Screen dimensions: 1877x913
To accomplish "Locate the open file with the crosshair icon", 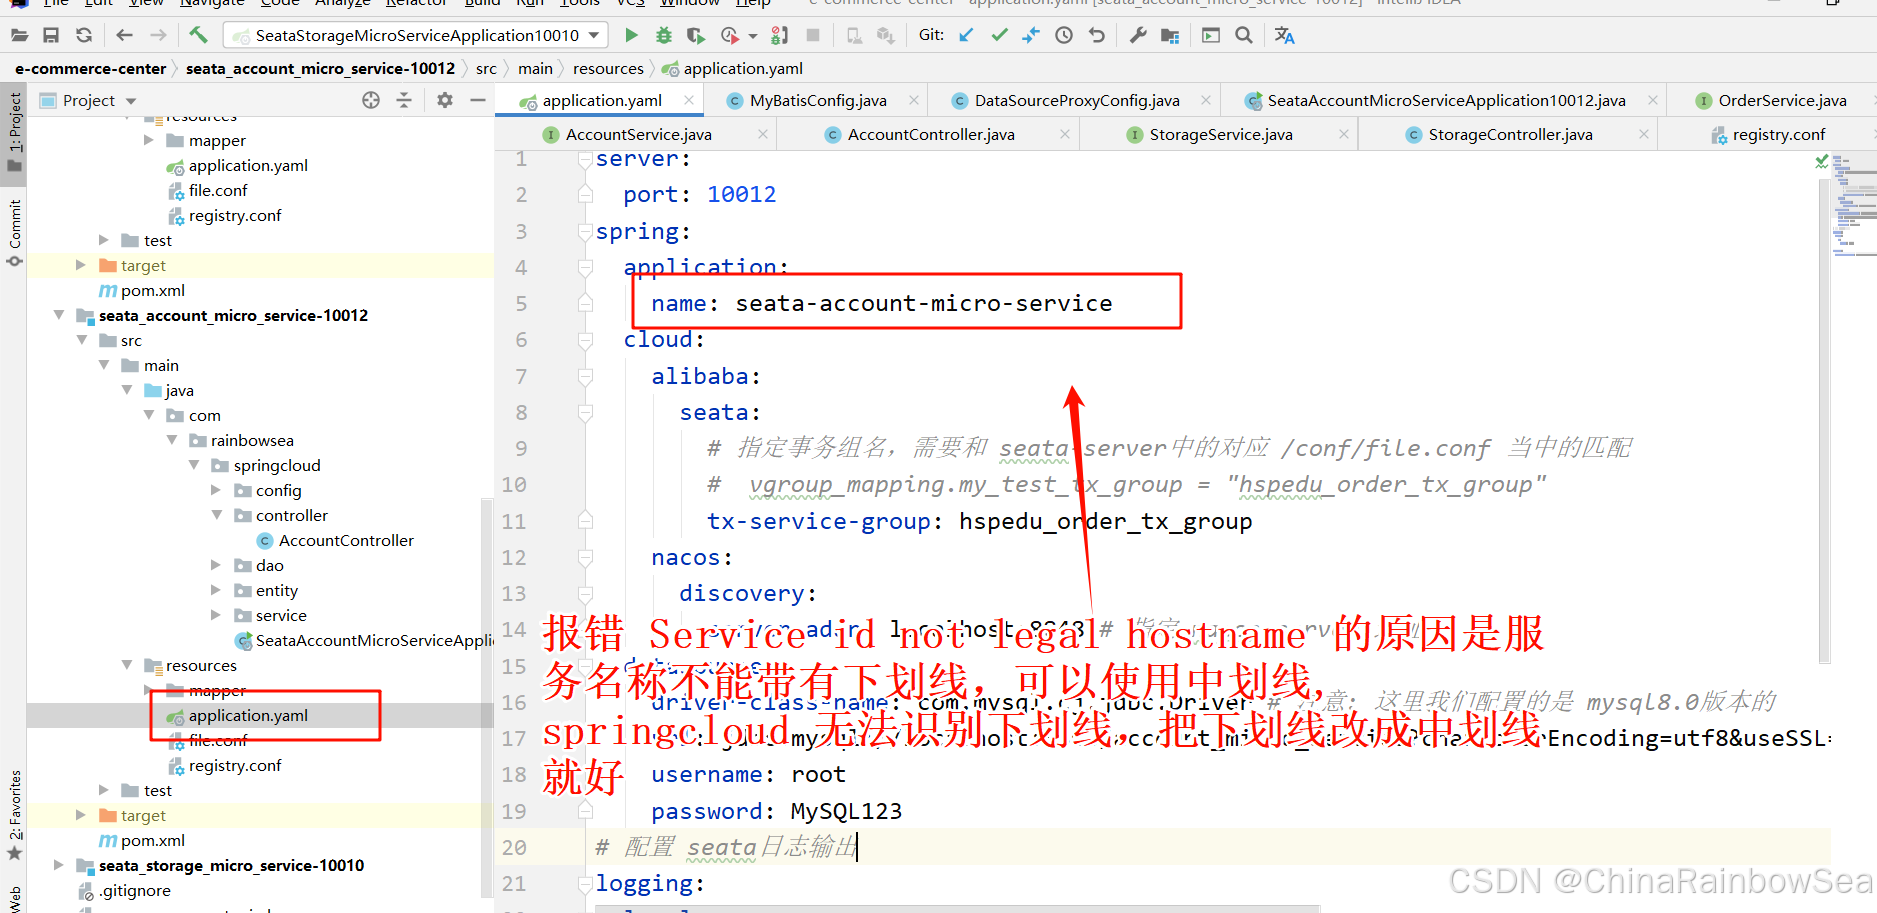I will pyautogui.click(x=371, y=100).
